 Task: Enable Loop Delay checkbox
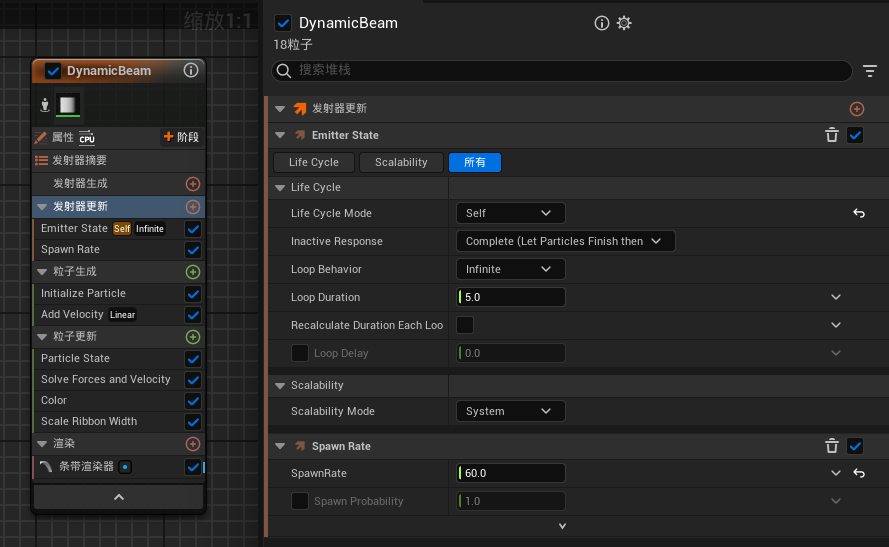coord(299,353)
